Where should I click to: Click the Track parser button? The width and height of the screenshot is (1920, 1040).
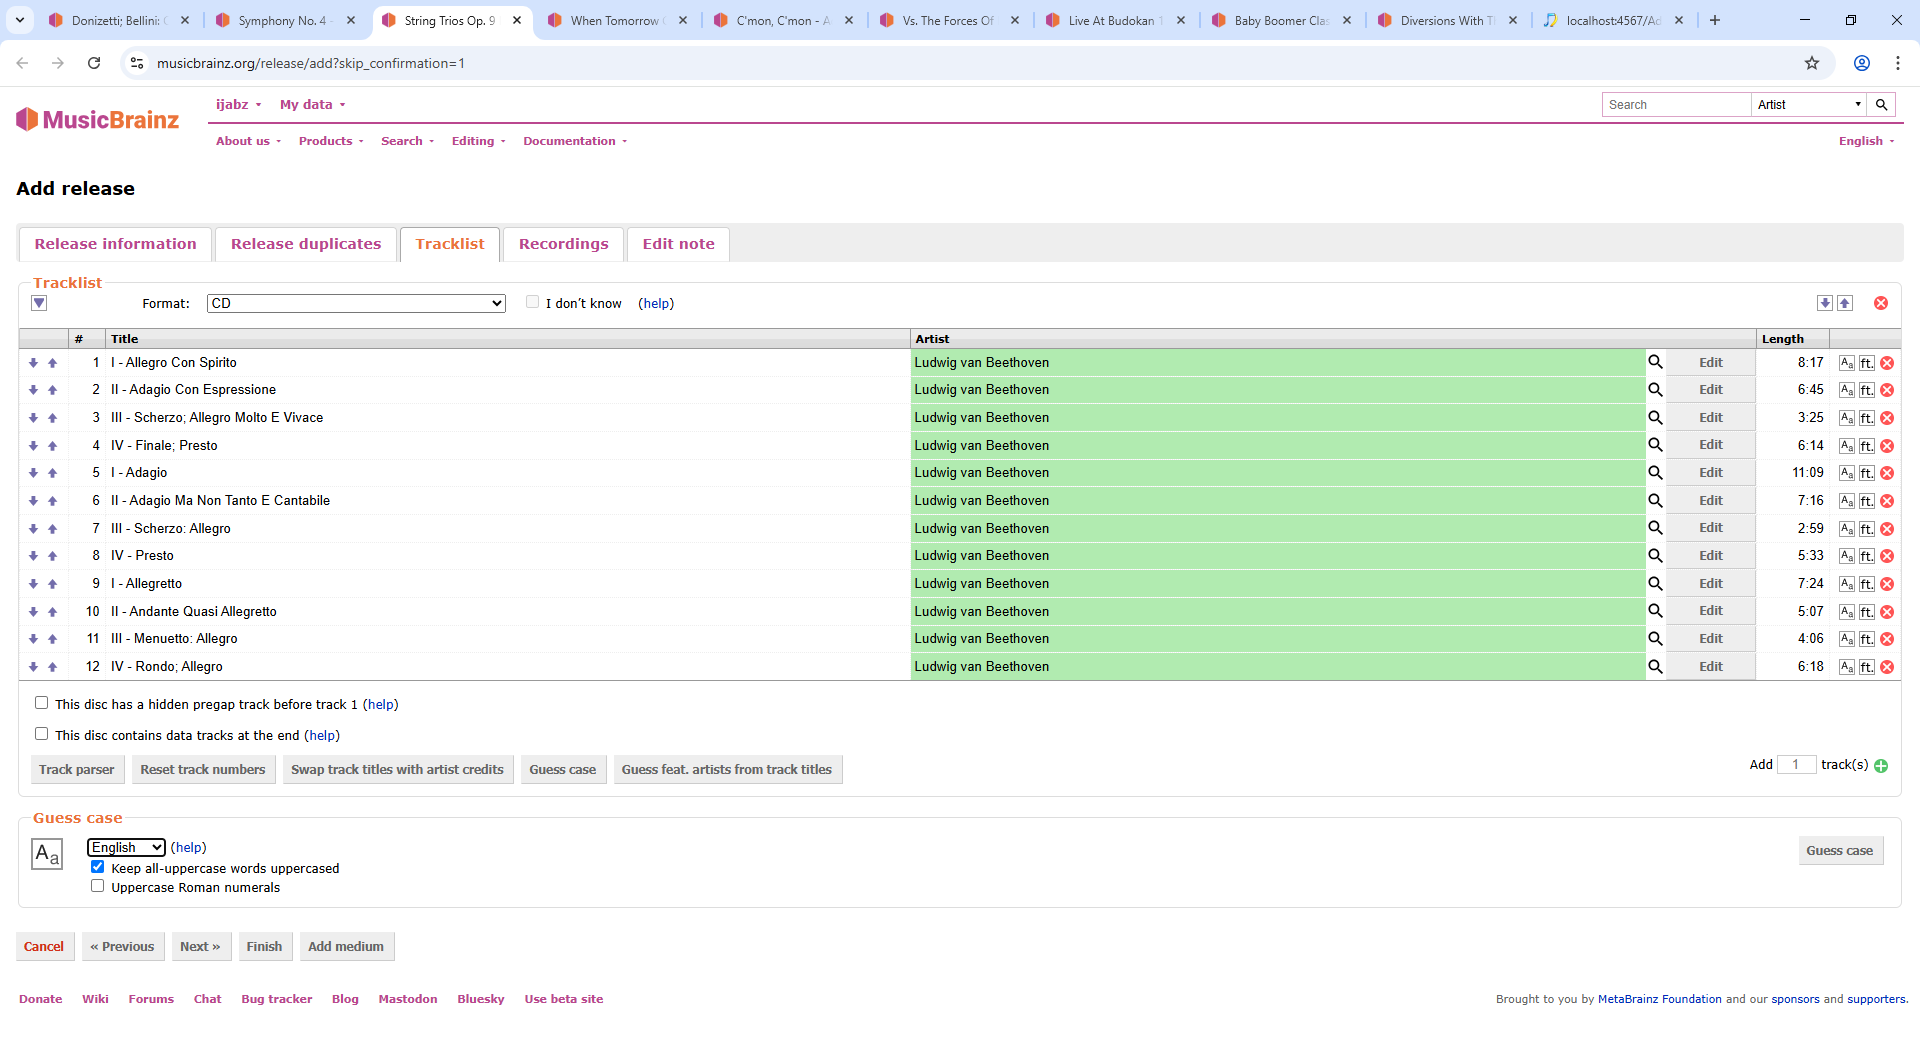pyautogui.click(x=77, y=770)
